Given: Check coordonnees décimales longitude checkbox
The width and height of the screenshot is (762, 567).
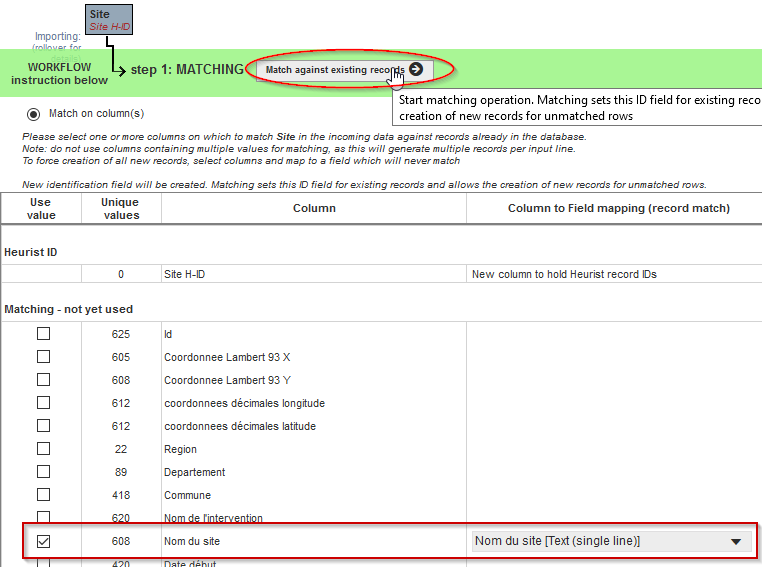Looking at the screenshot, I should [x=43, y=403].
